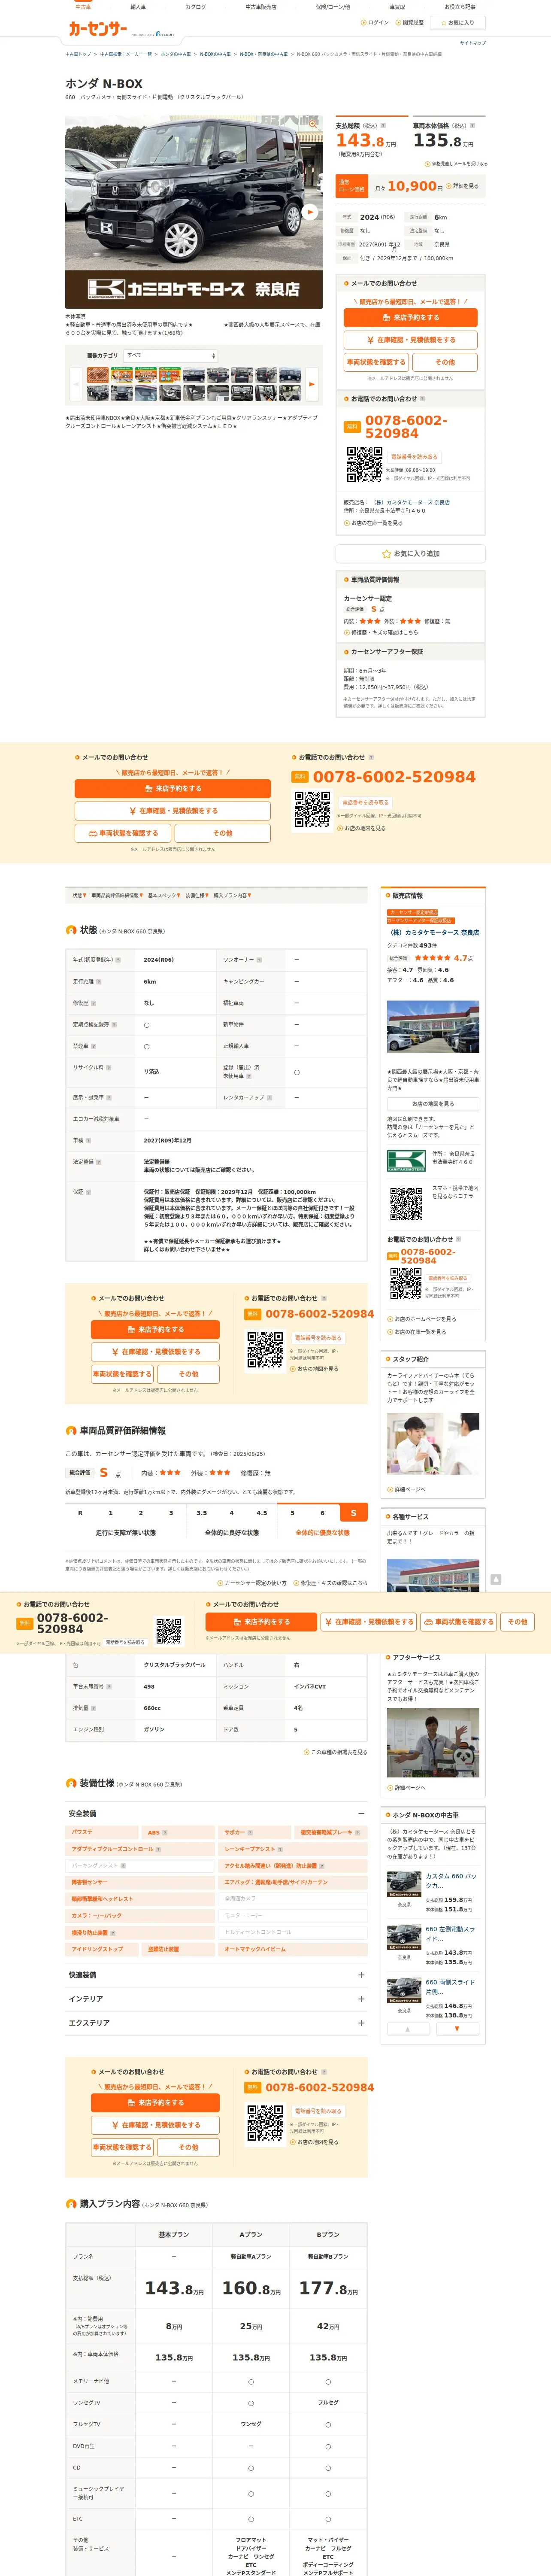Viewport: 551px width, 2576px height.
Task: Open この車種の相場表を見る link
Action: click(335, 1752)
